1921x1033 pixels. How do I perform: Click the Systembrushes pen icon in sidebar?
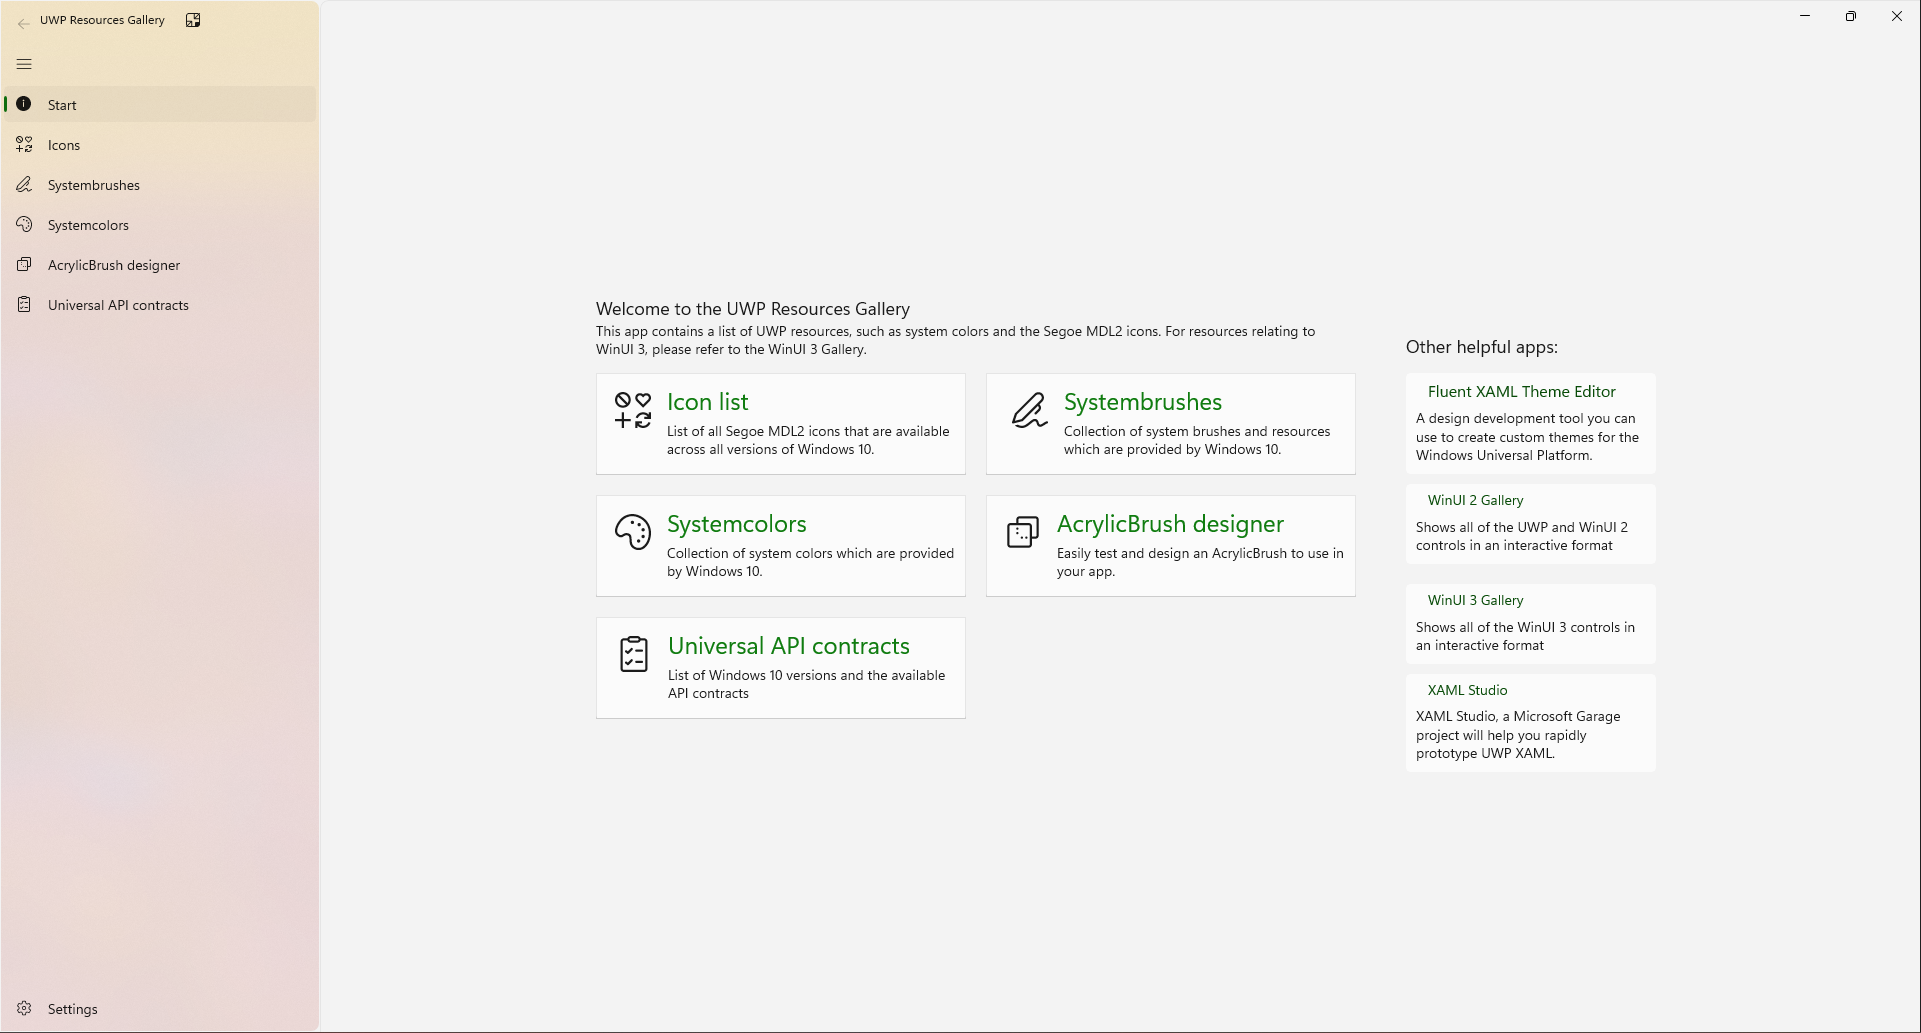(x=24, y=185)
